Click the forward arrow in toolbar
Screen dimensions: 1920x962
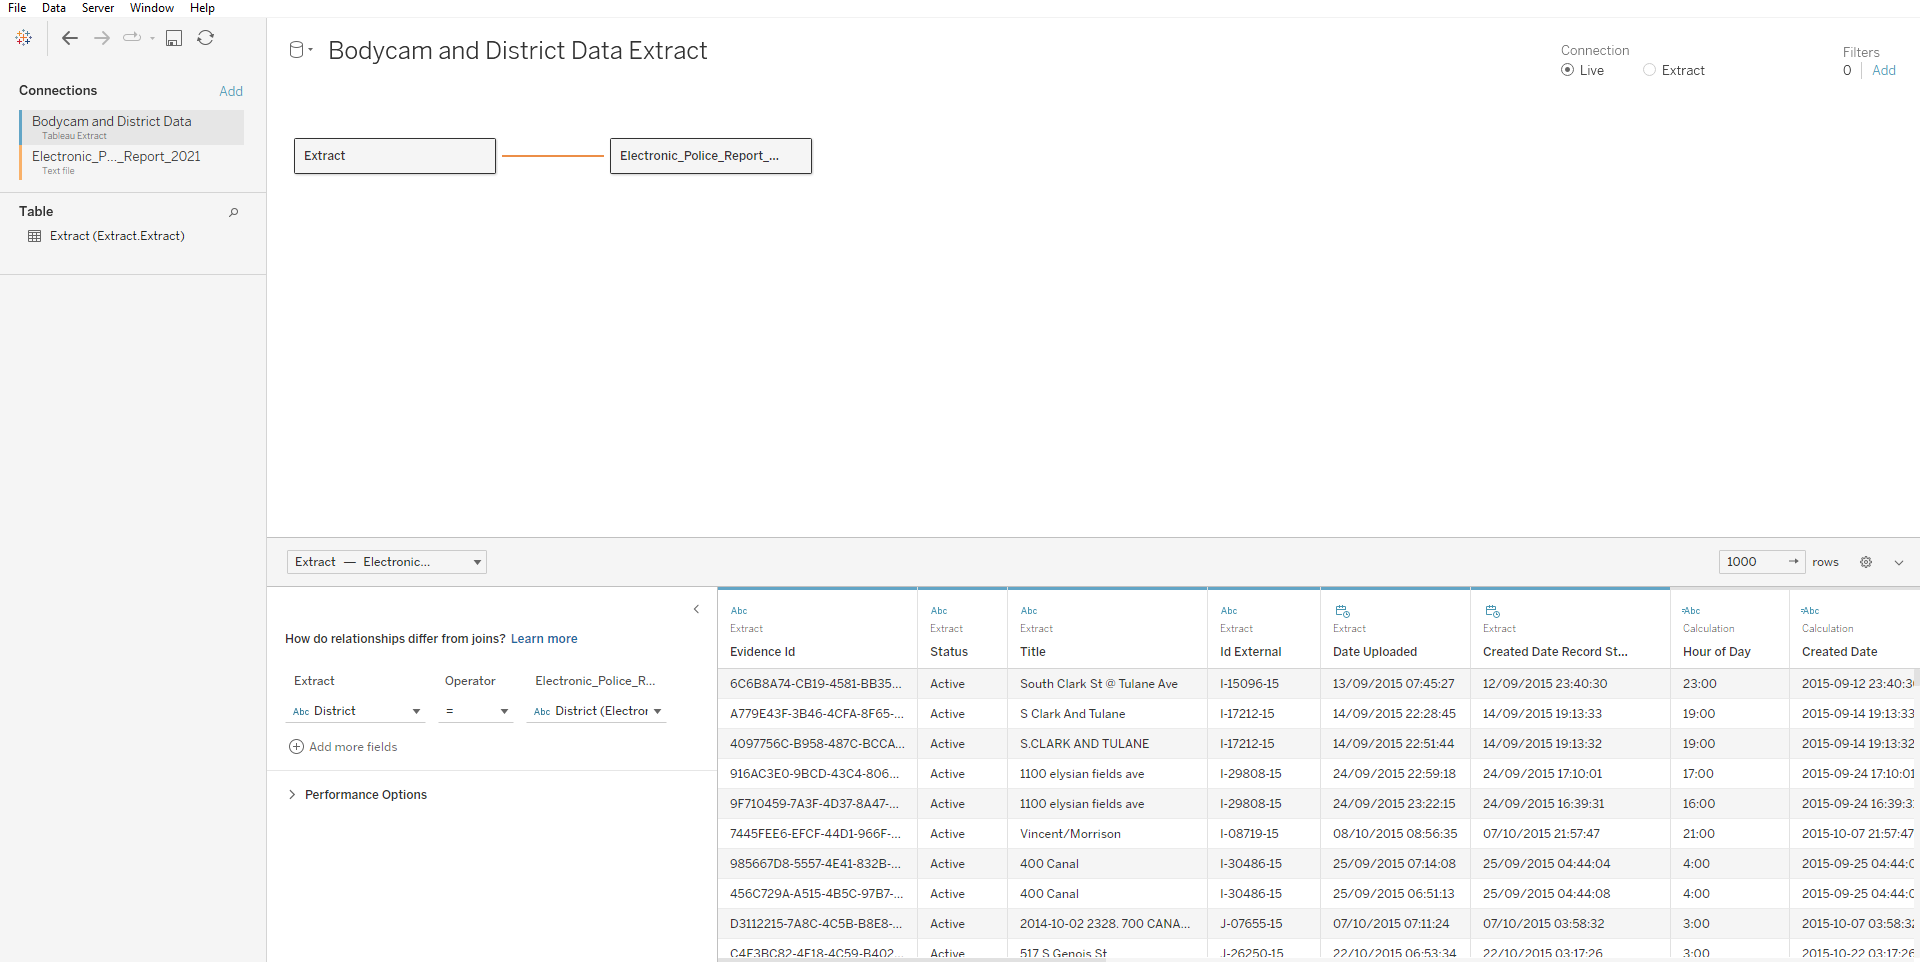tap(102, 38)
